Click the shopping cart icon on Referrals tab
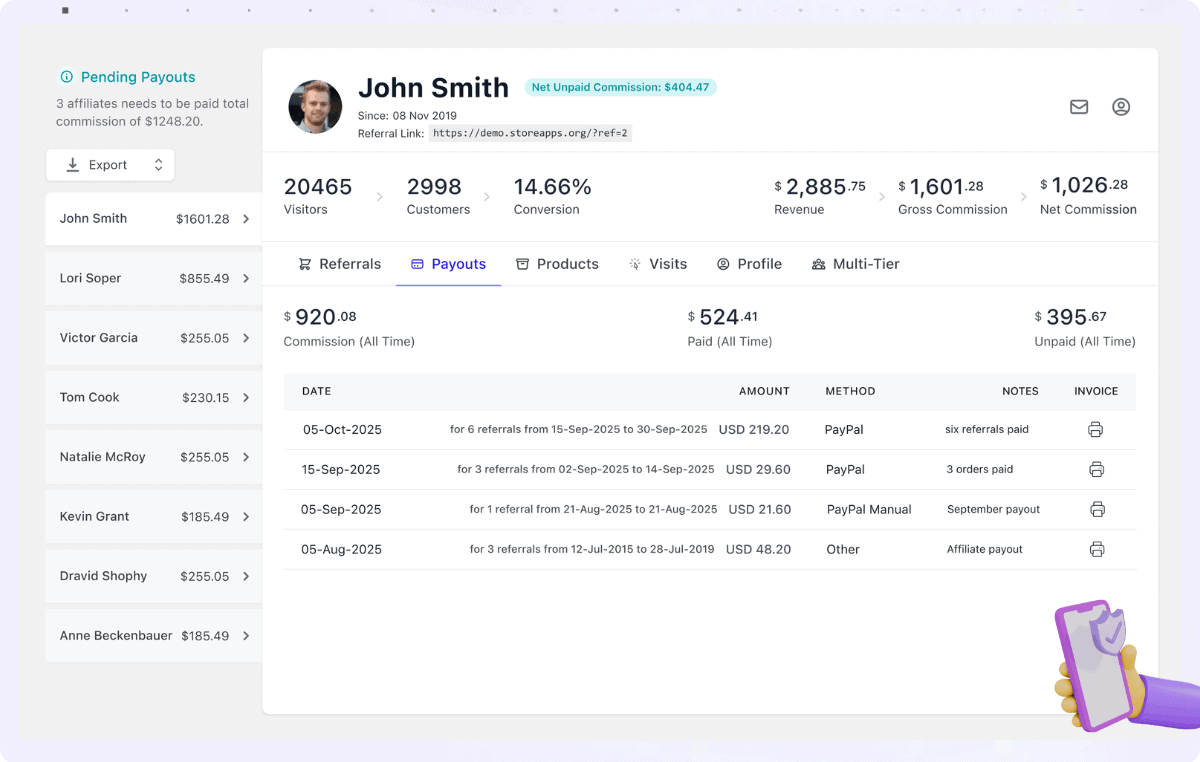The height and width of the screenshot is (762, 1200). coord(304,263)
